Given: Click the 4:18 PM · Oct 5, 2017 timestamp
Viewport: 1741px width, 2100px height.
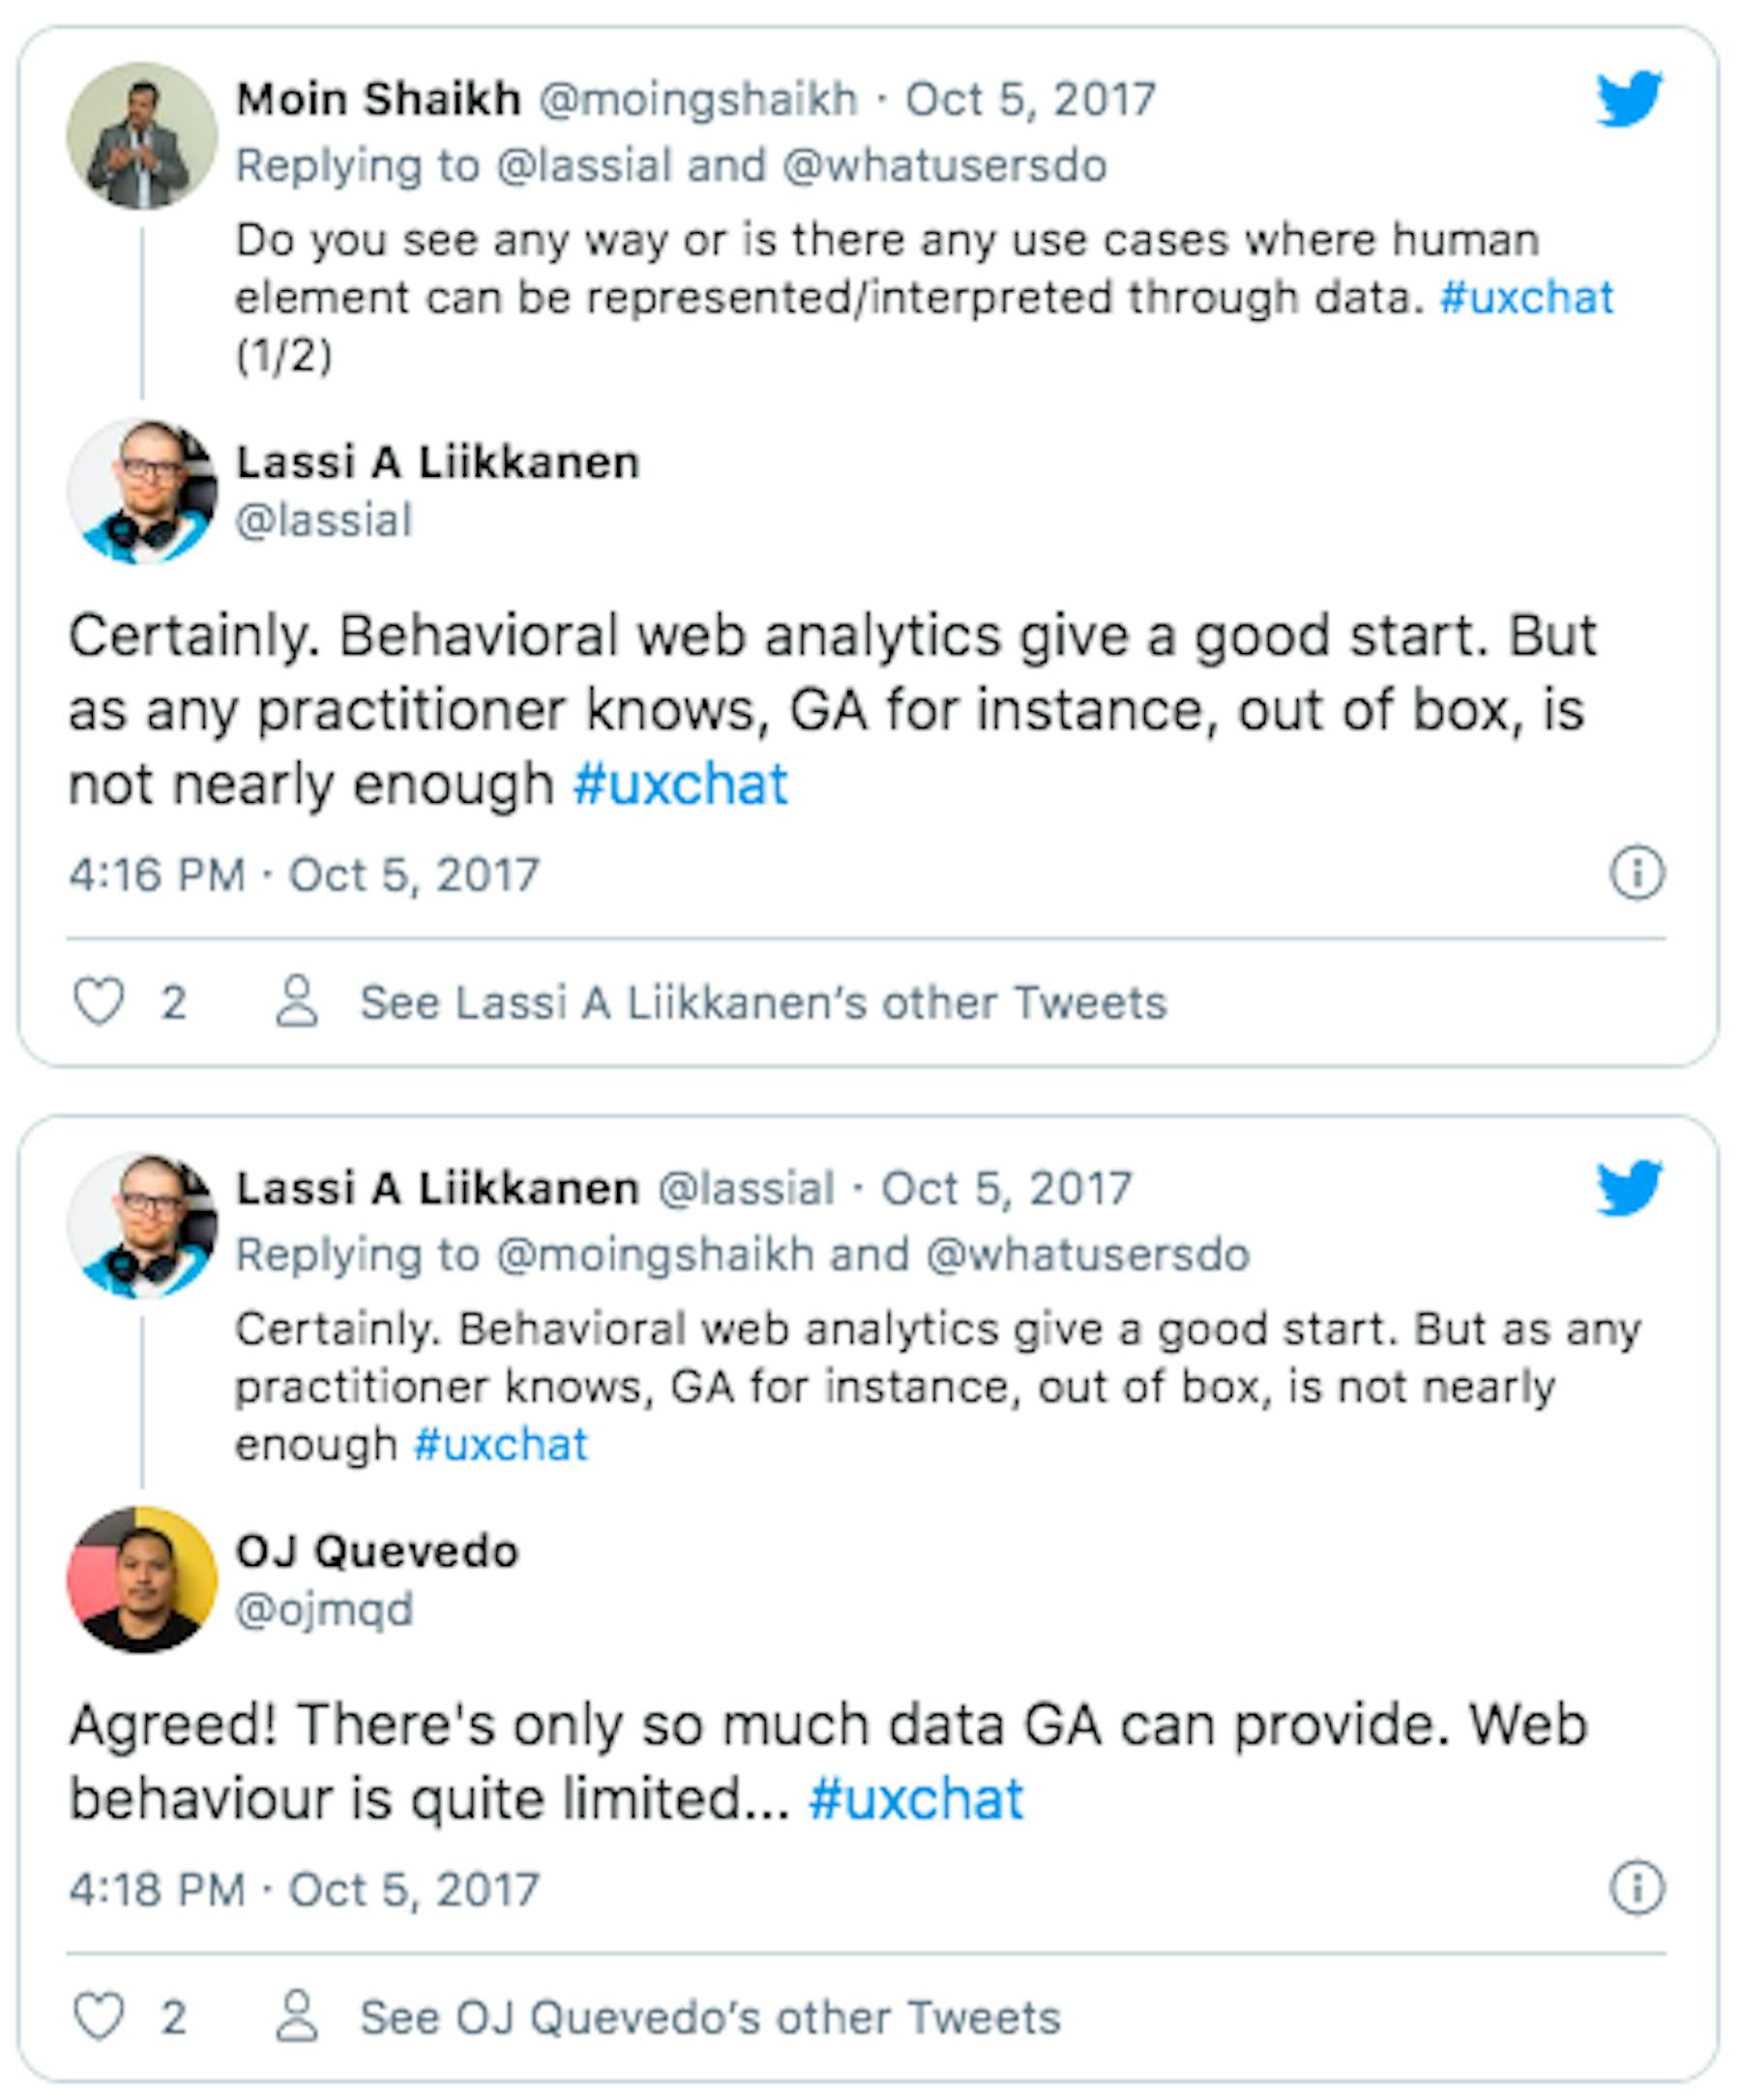Looking at the screenshot, I should click(x=304, y=1889).
